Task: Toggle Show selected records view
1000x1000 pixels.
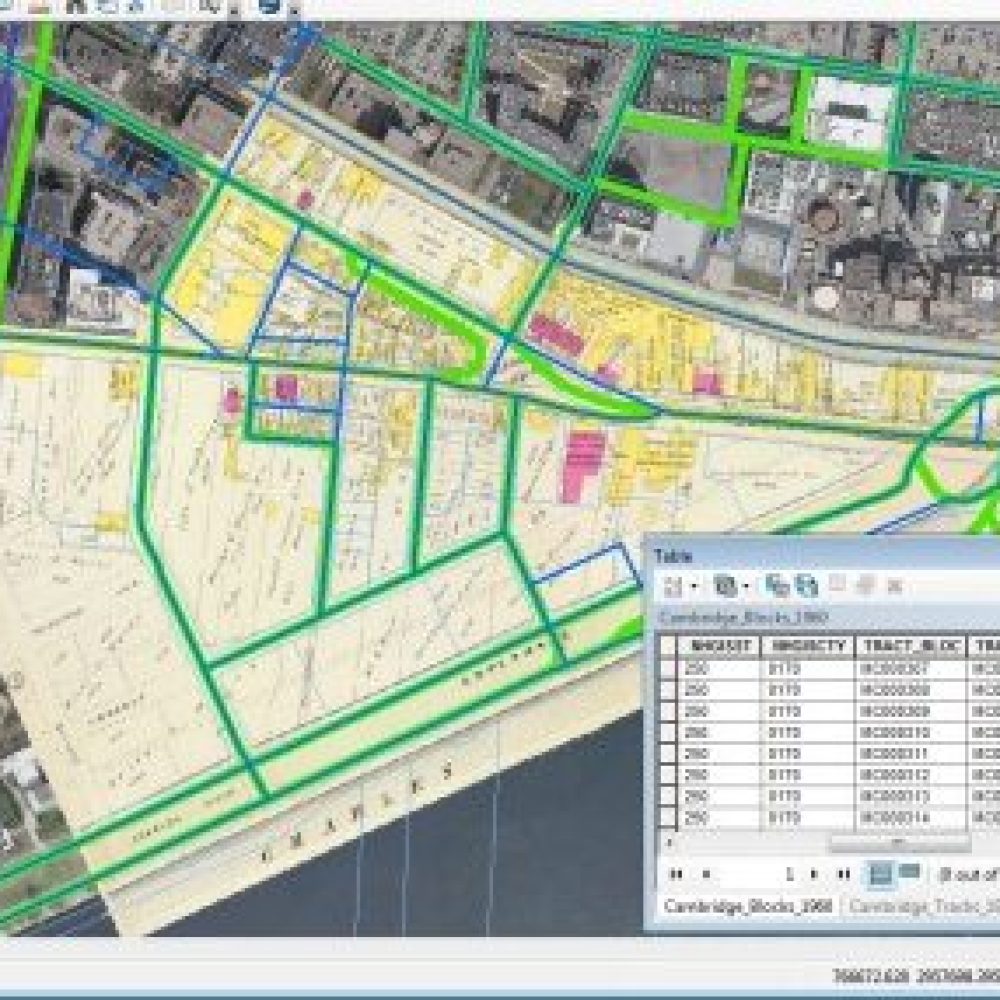Action: pyautogui.click(x=909, y=872)
